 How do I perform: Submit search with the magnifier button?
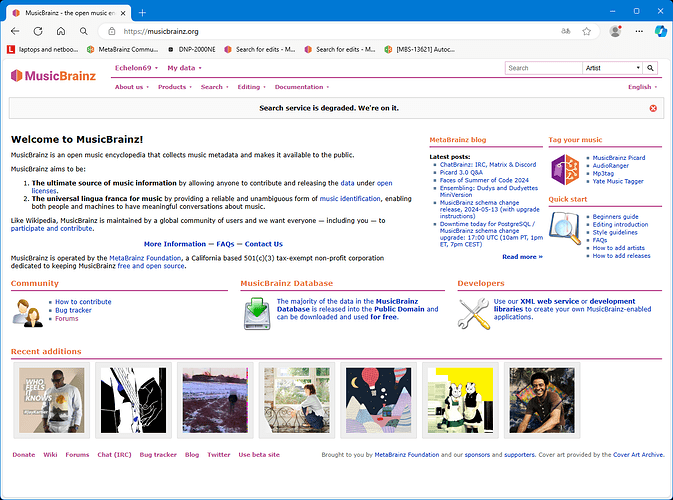(650, 68)
